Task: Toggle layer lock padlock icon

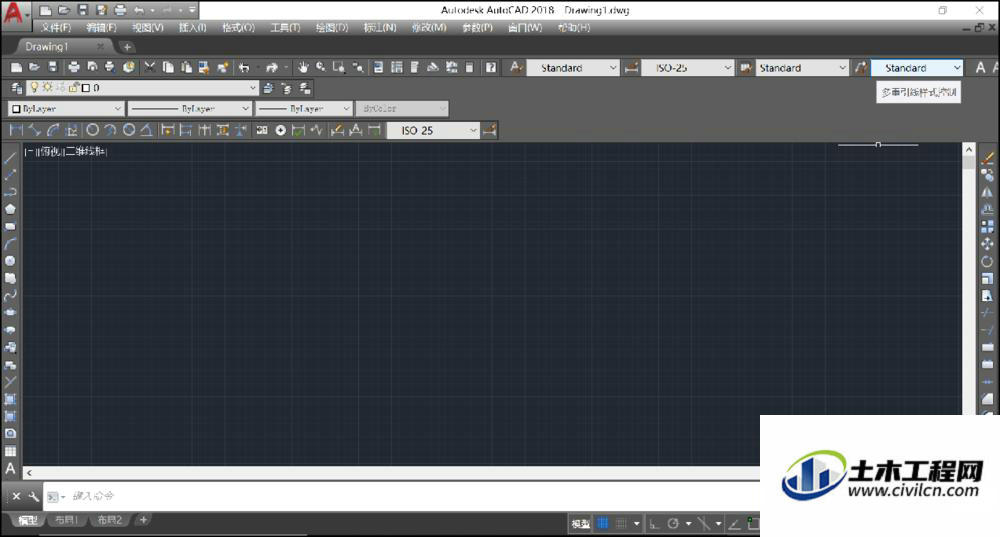Action: tap(73, 87)
